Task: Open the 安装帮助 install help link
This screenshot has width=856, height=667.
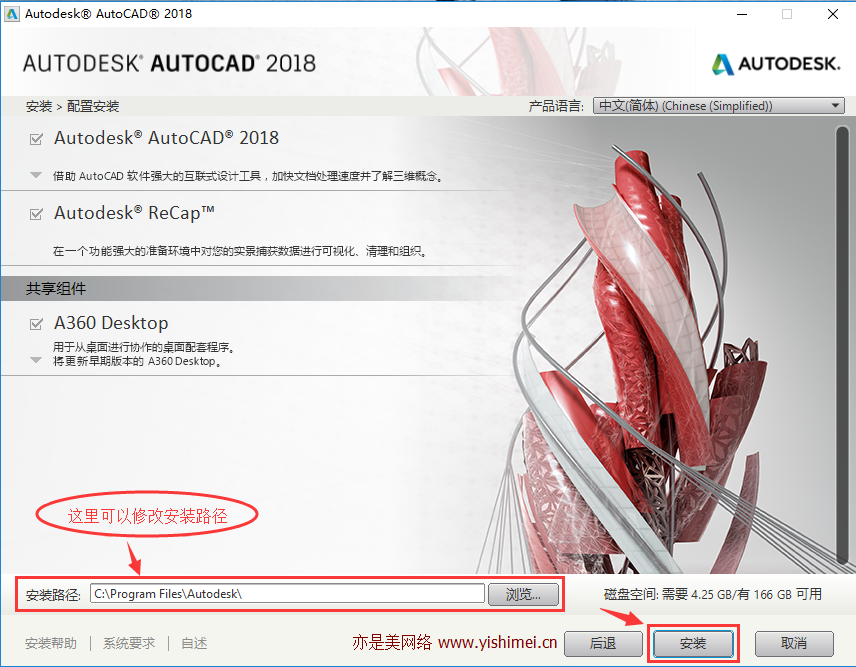Action: point(51,644)
